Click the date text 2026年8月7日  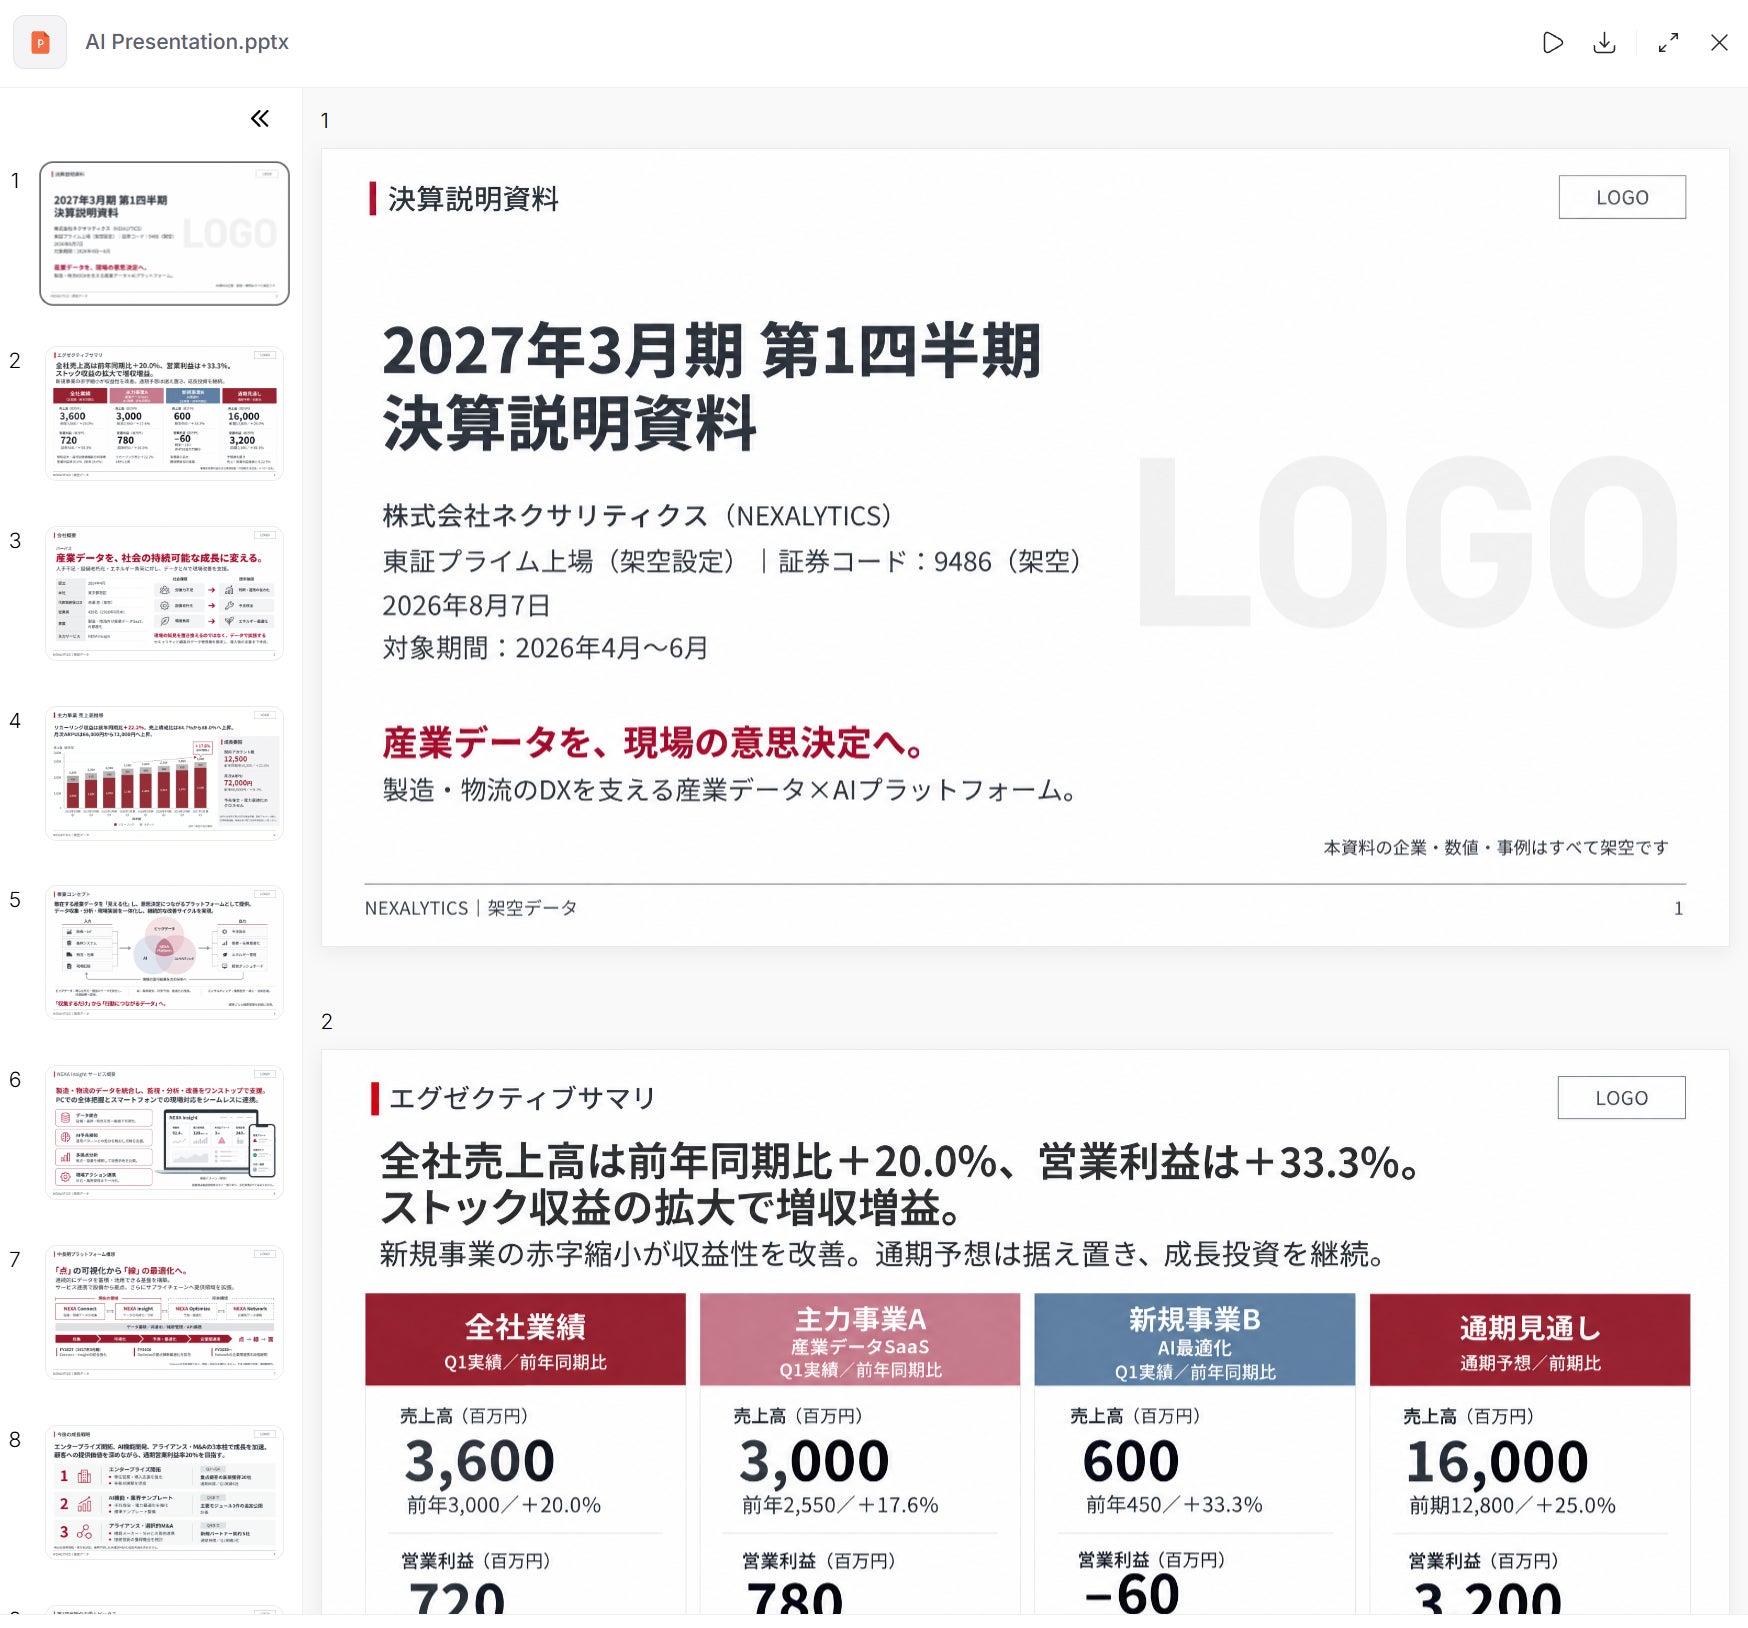click(x=466, y=605)
